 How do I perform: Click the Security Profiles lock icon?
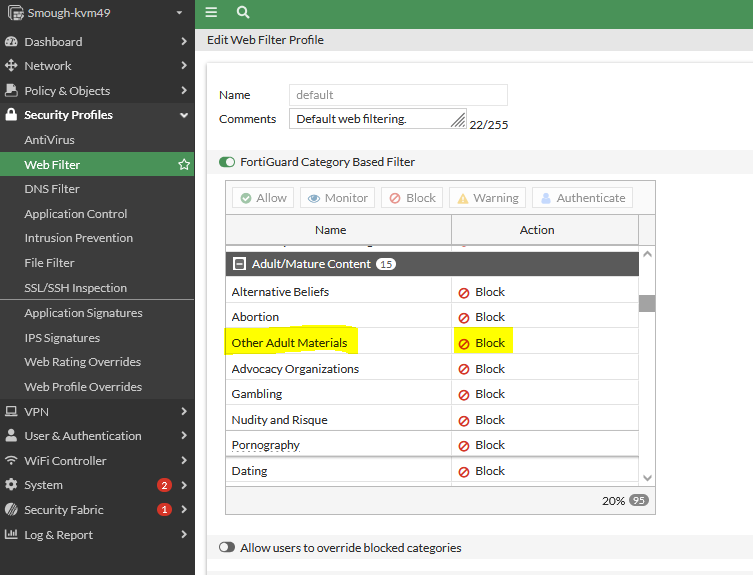coord(12,115)
